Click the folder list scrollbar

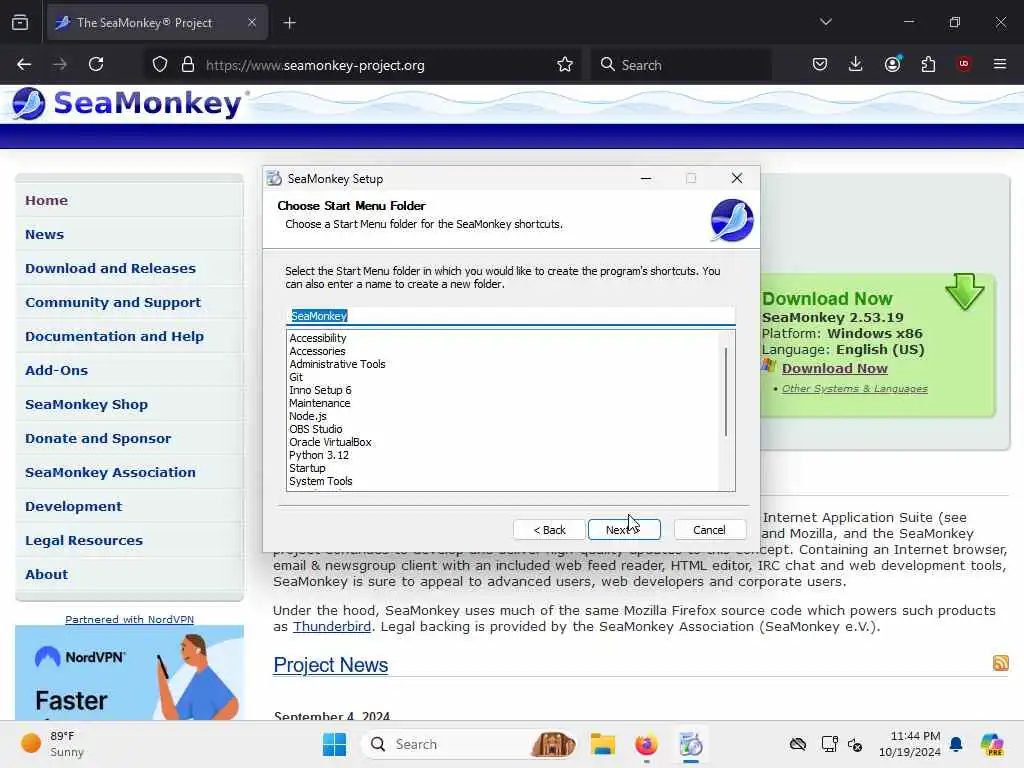[x=726, y=392]
